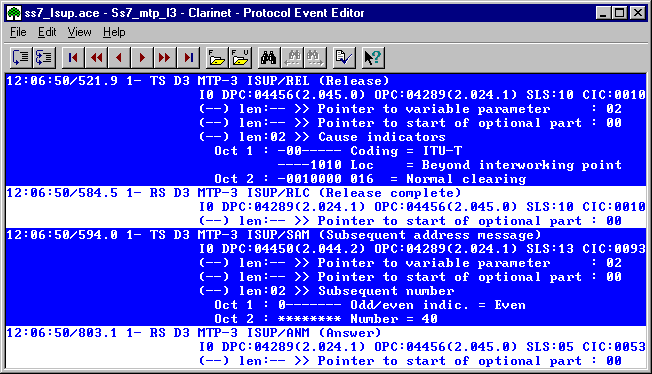Screen dimensions: 652x374
Task: Close the Protocol Event Editor window
Action: (x=637, y=13)
